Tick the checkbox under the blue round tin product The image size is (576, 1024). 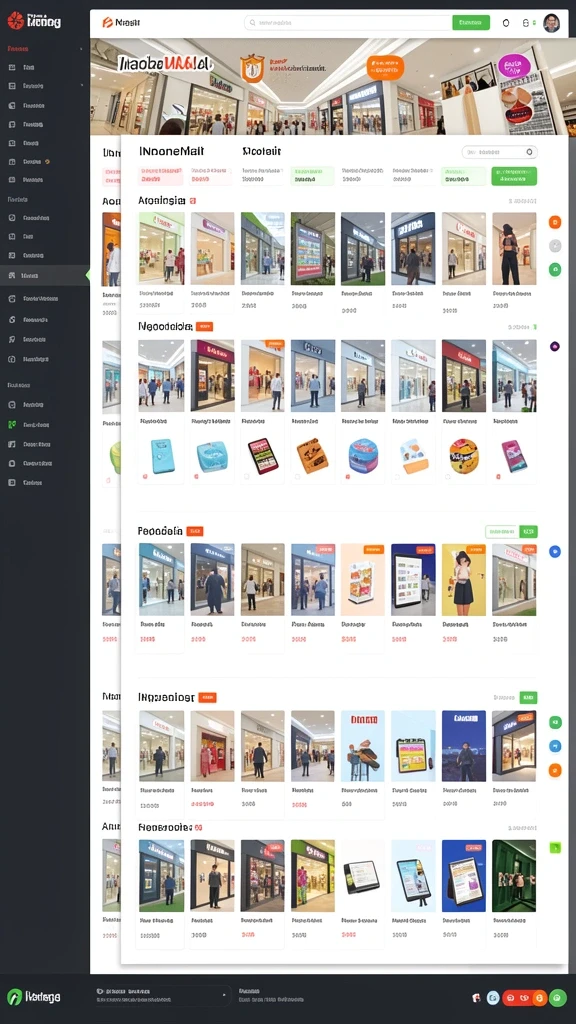coord(347,477)
